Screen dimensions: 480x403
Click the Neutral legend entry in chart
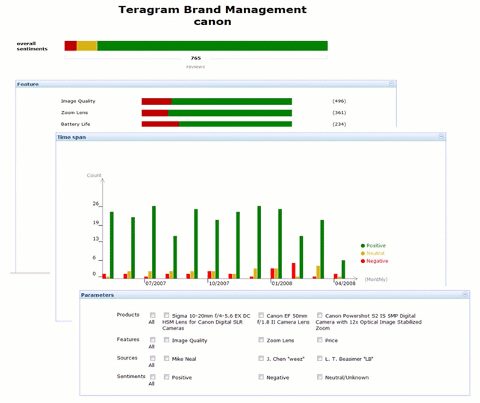click(373, 253)
